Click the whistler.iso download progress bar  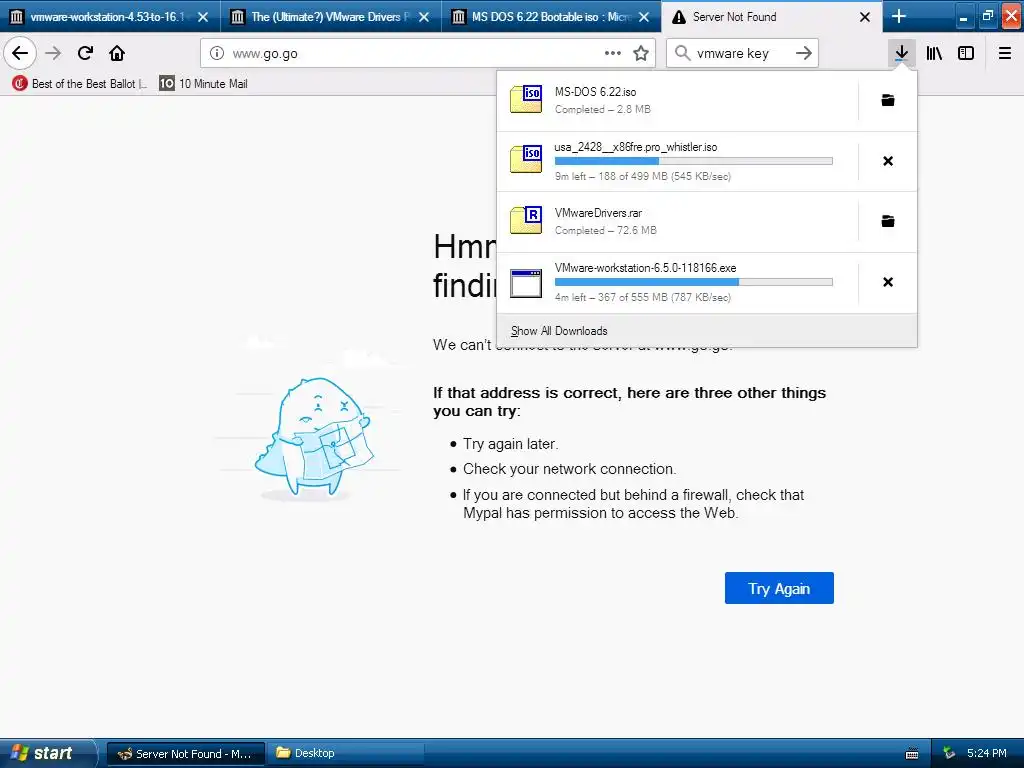694,161
